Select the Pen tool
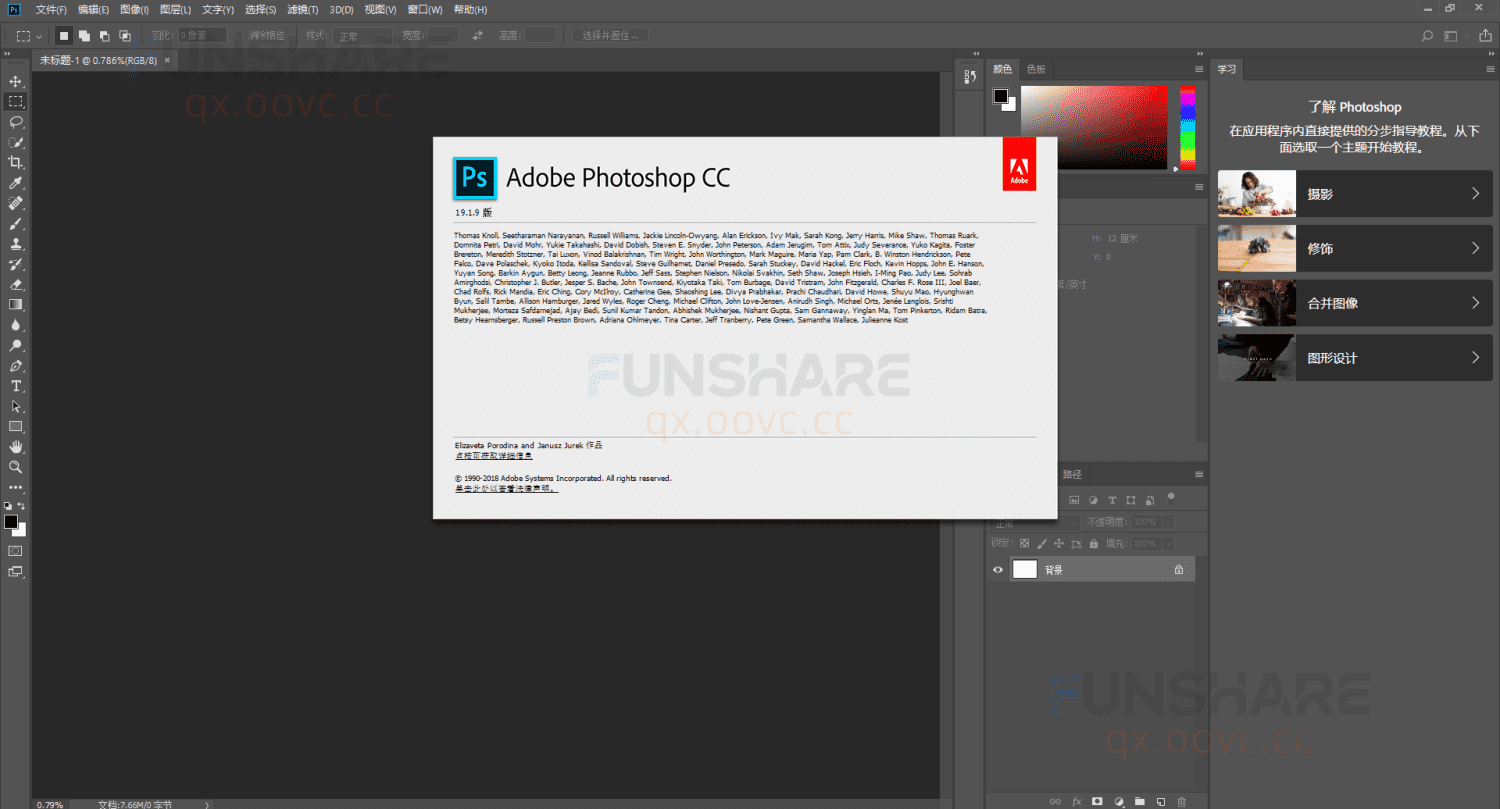 [15, 366]
